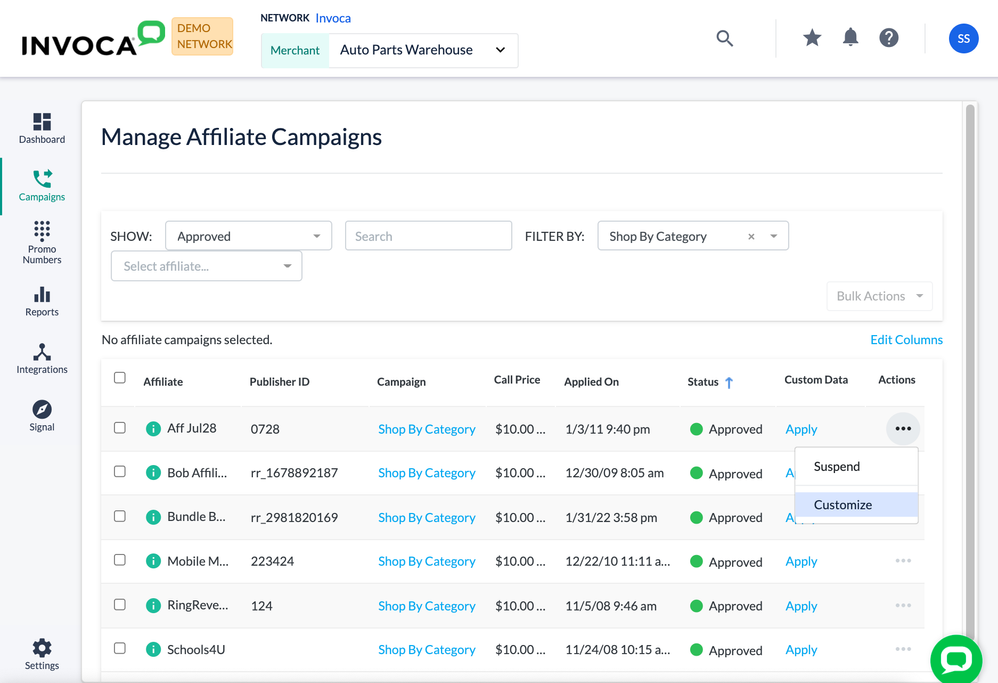This screenshot has height=683, width=998.
Task: Open Settings gear in sidebar
Action: tap(42, 654)
